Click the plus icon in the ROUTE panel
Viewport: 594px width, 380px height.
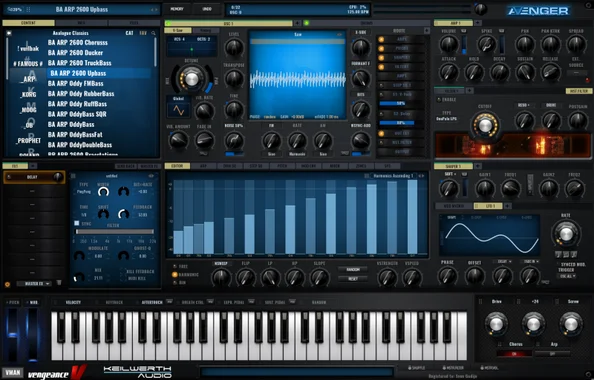click(x=427, y=31)
